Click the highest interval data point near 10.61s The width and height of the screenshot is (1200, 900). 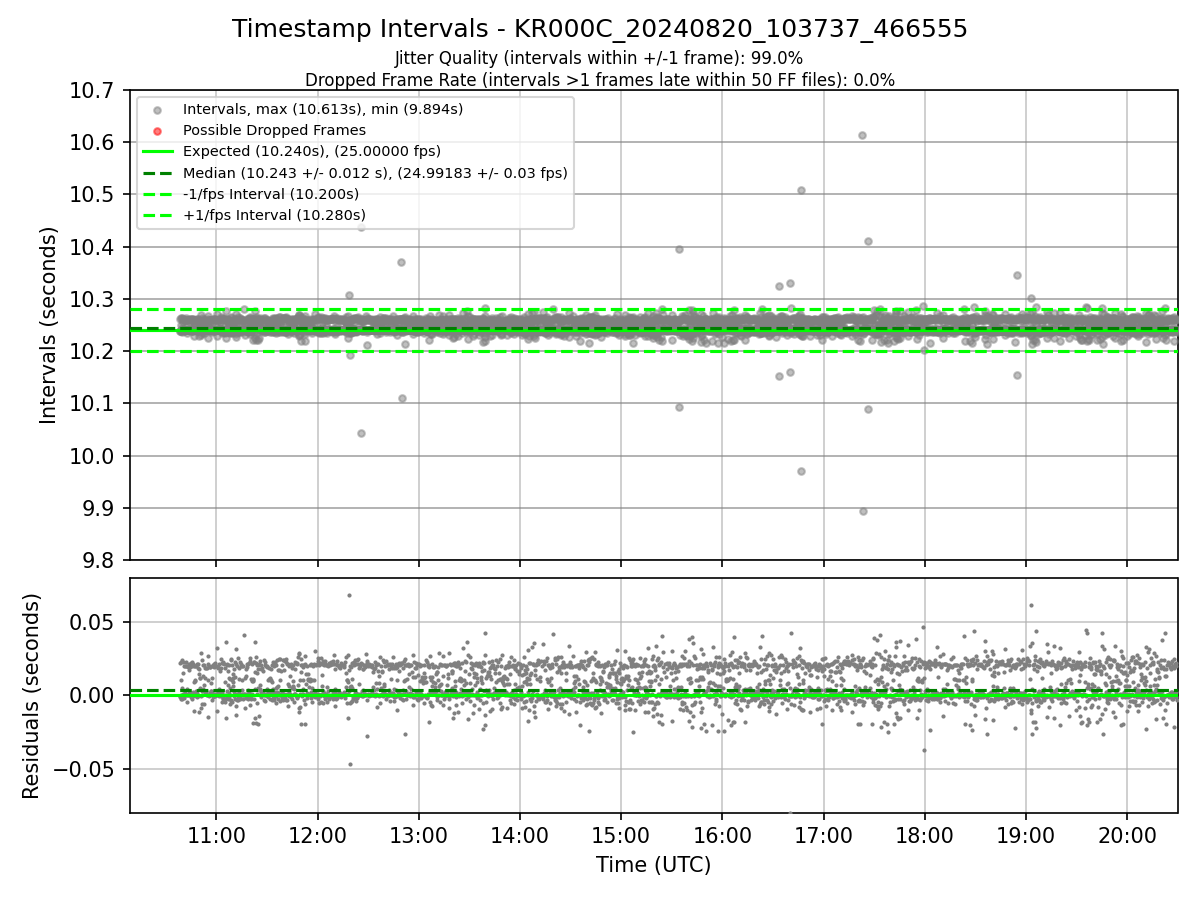pos(862,135)
